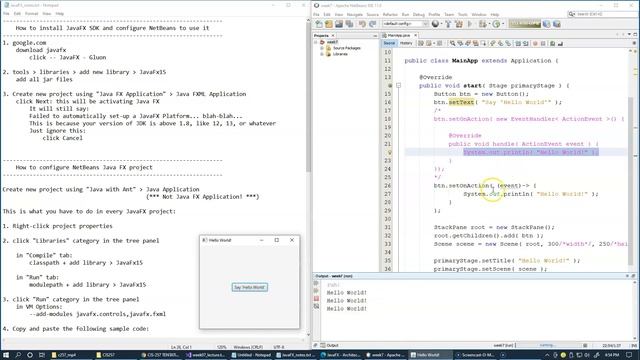The height and width of the screenshot is (360, 640).
Task: Select the Libraries tree item
Action: pyautogui.click(x=340, y=54)
